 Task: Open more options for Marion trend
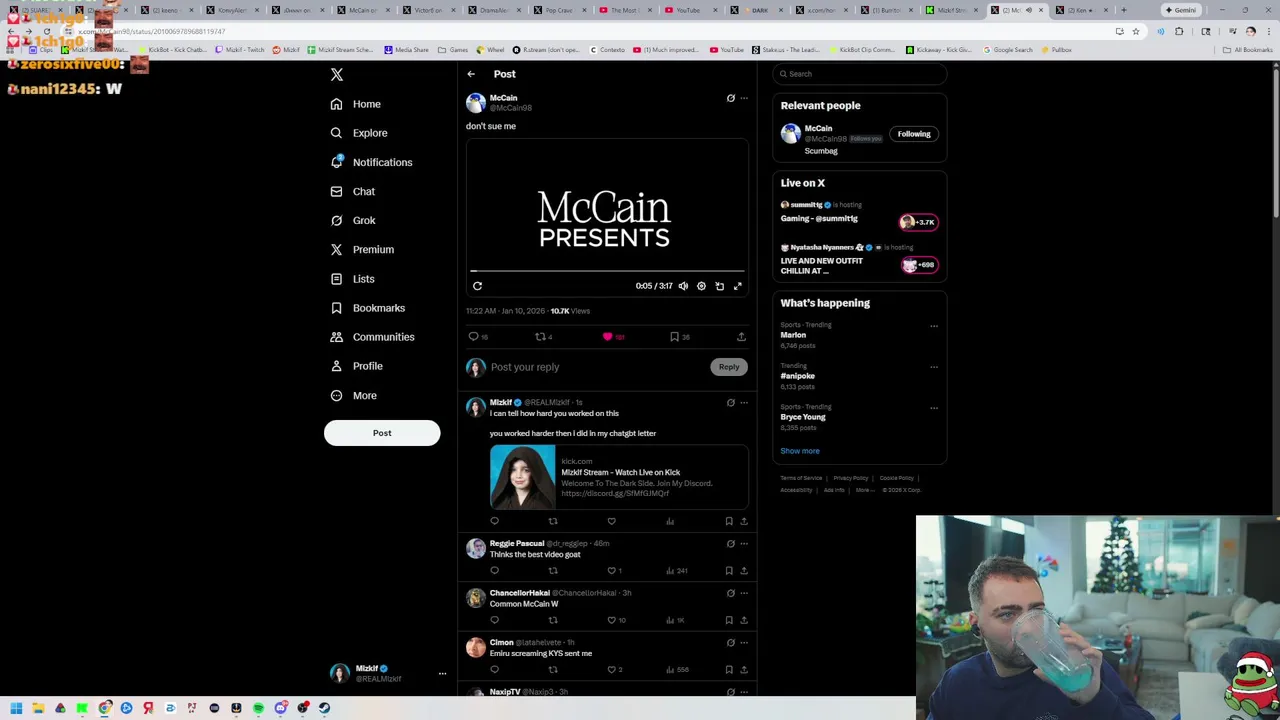tap(934, 326)
